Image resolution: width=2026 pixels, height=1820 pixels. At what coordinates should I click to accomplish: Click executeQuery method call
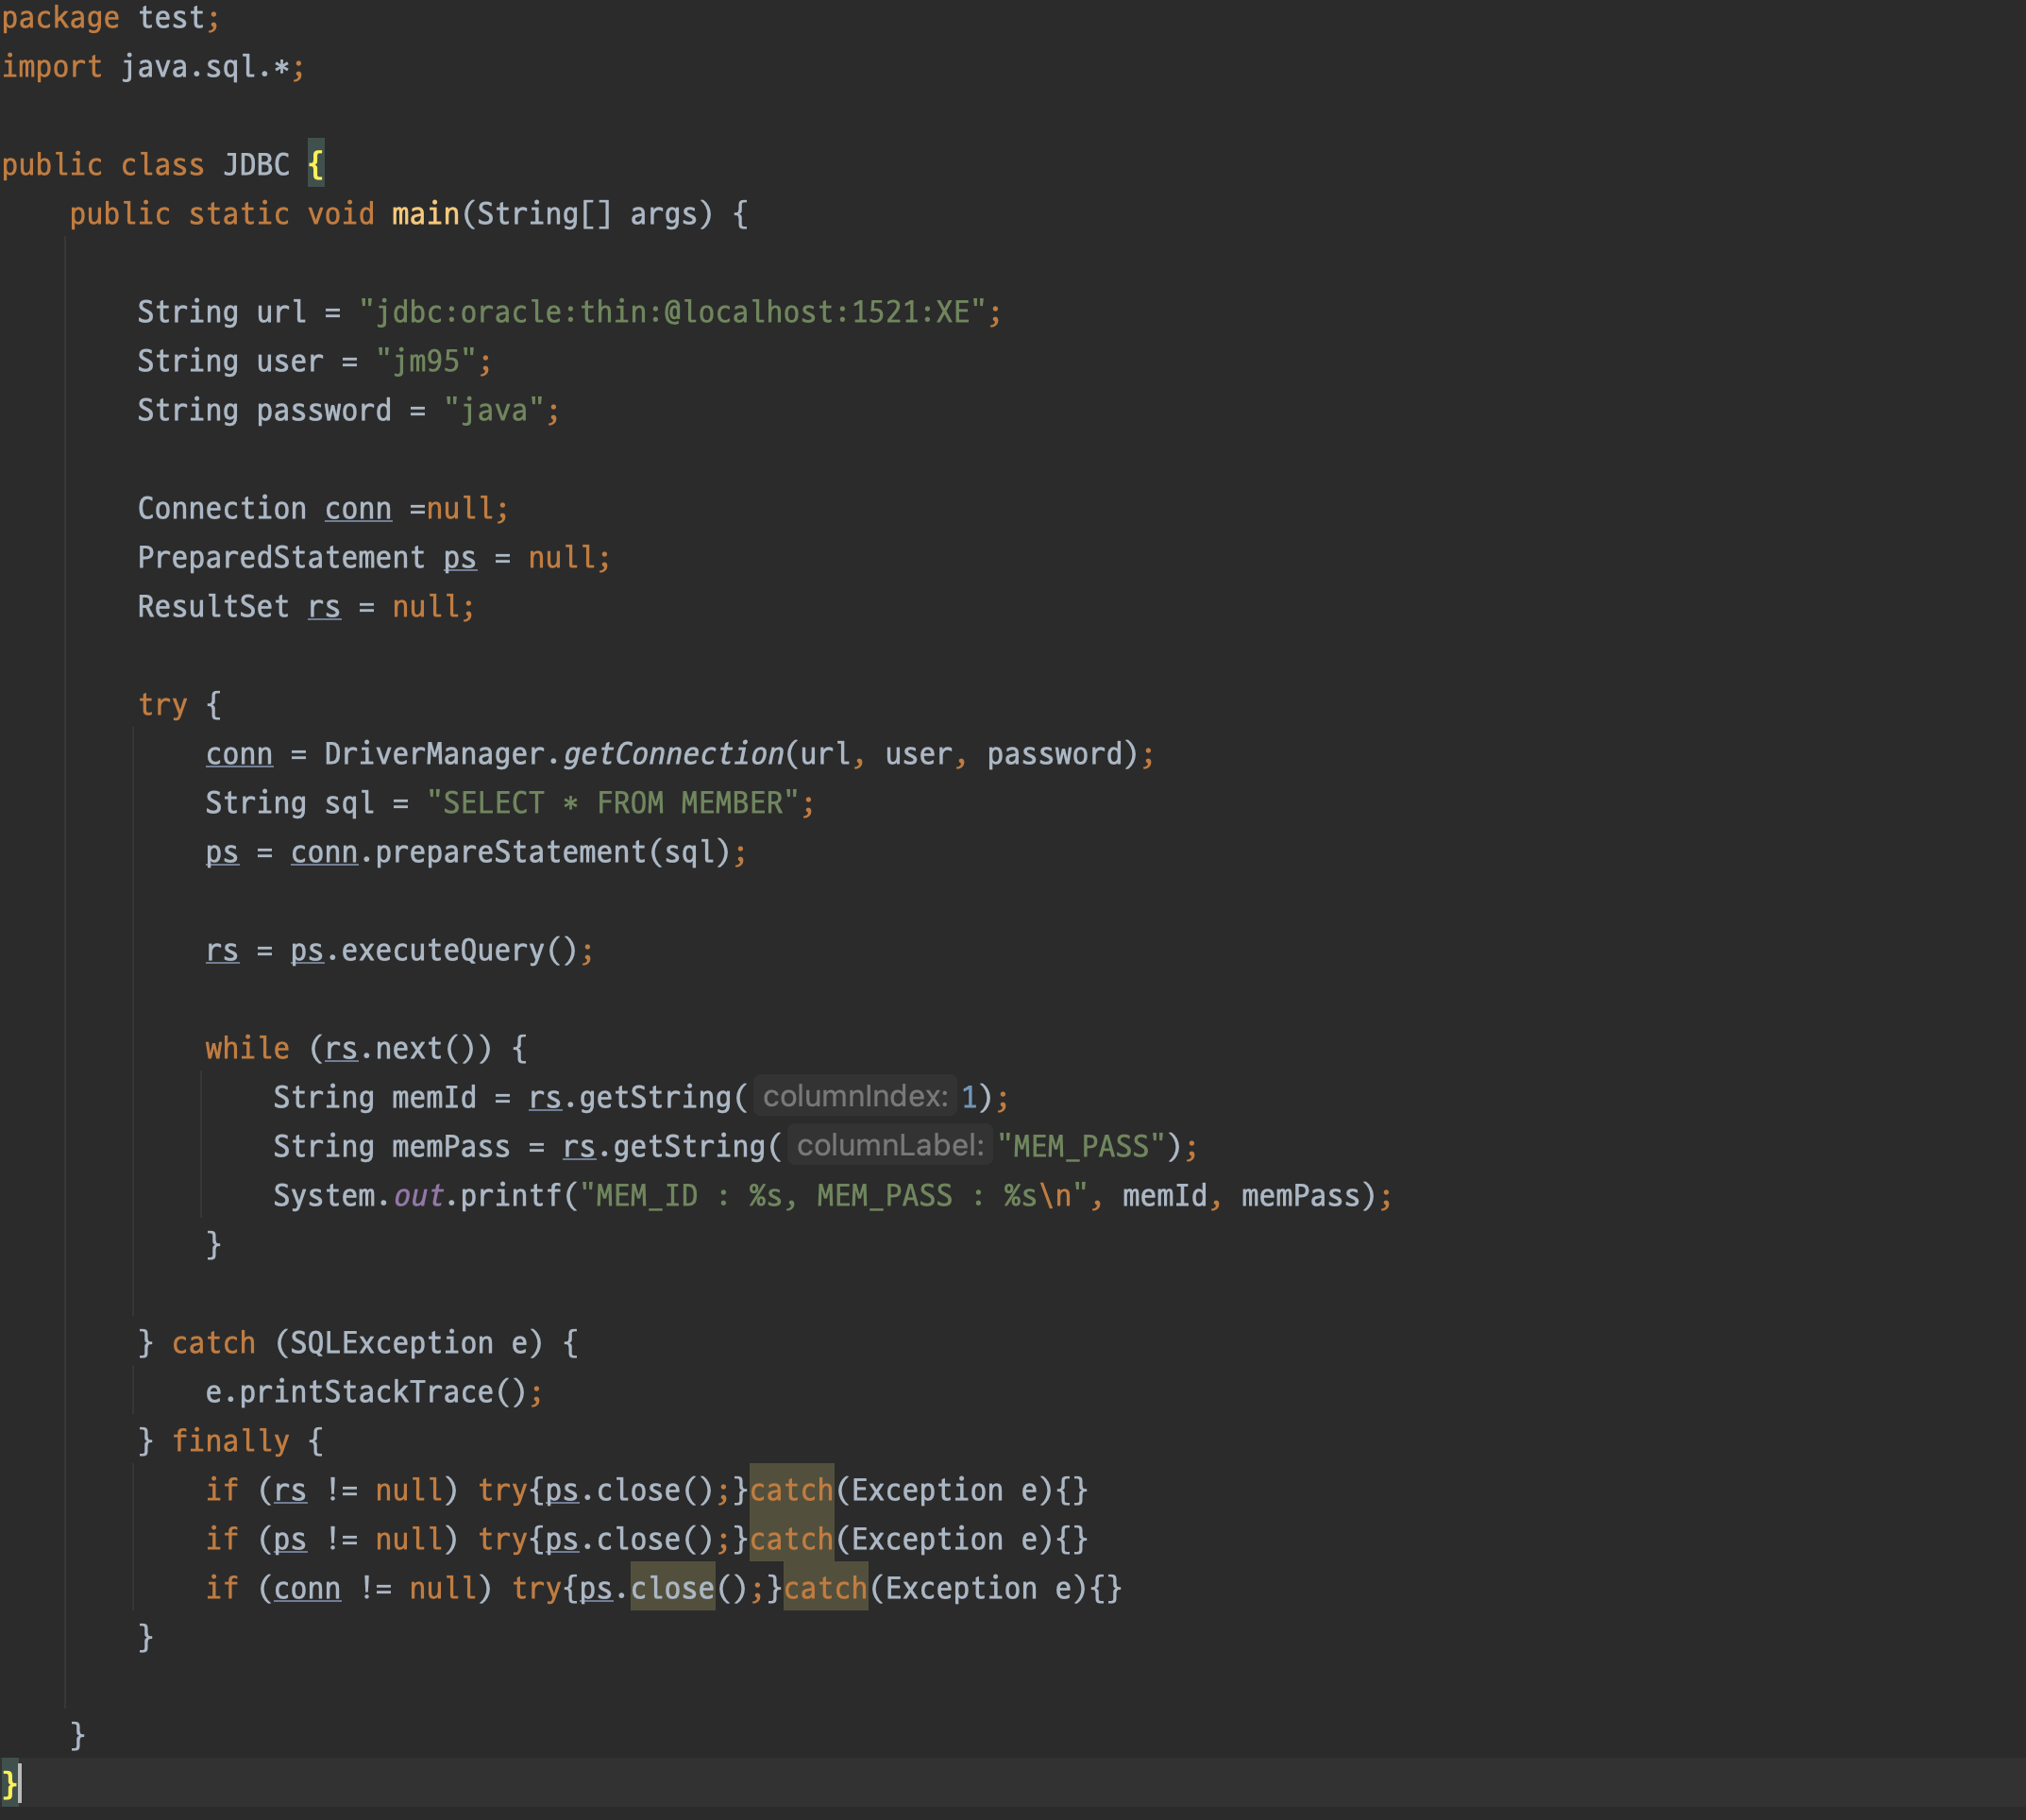click(x=442, y=950)
